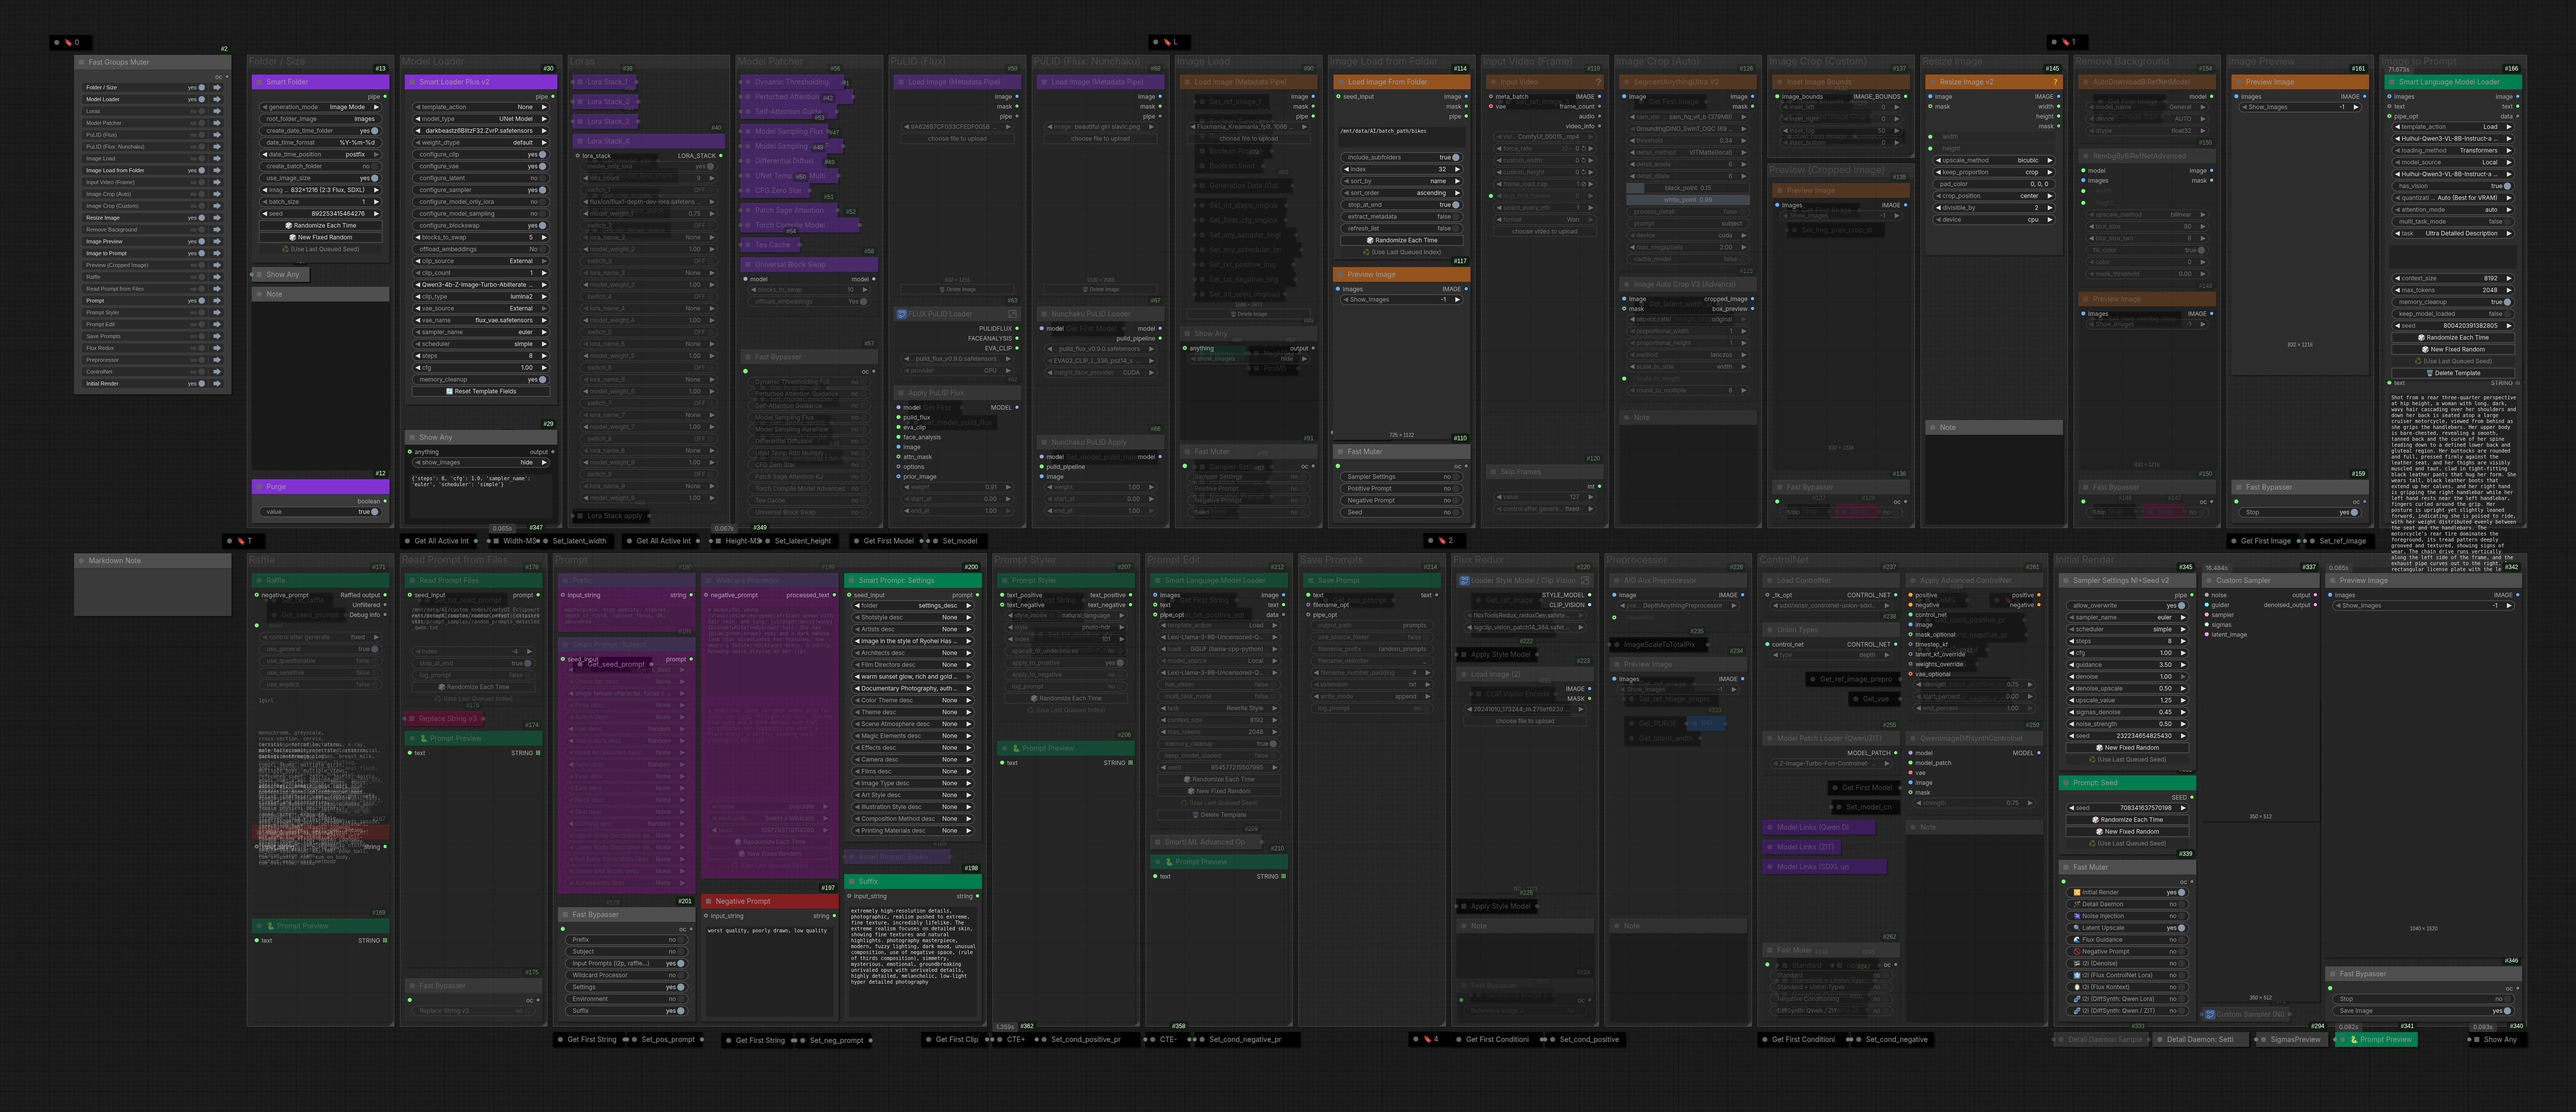Jump to Folder / Size group via arrow
The height and width of the screenshot is (1112, 2576).
[x=217, y=87]
